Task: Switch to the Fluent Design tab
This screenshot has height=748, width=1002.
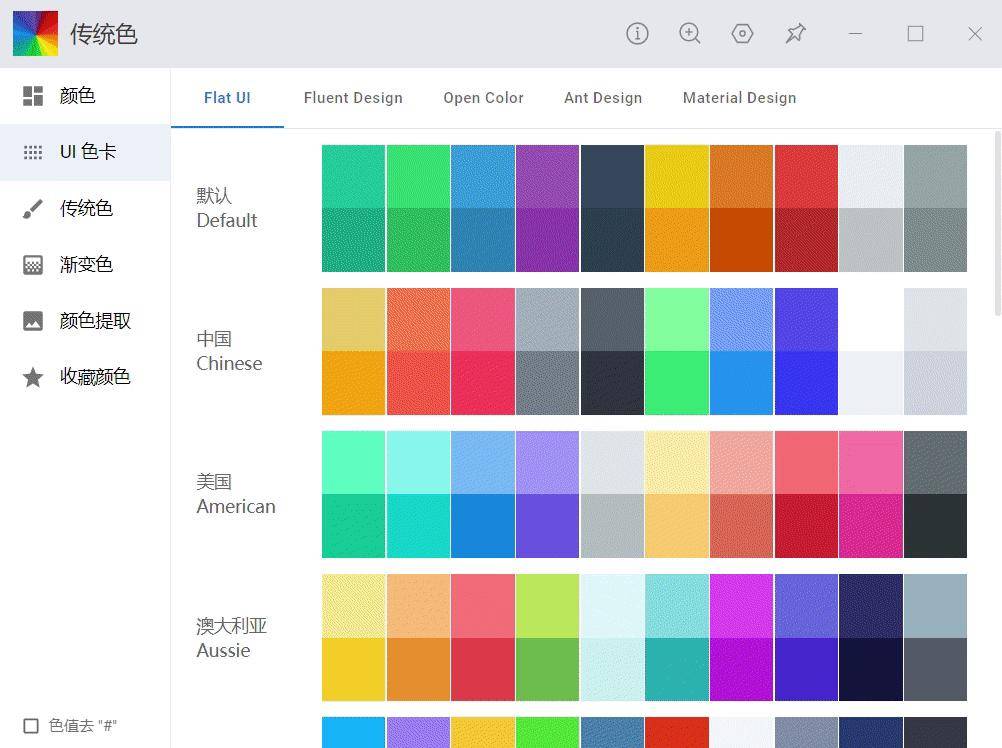Action: [x=353, y=98]
